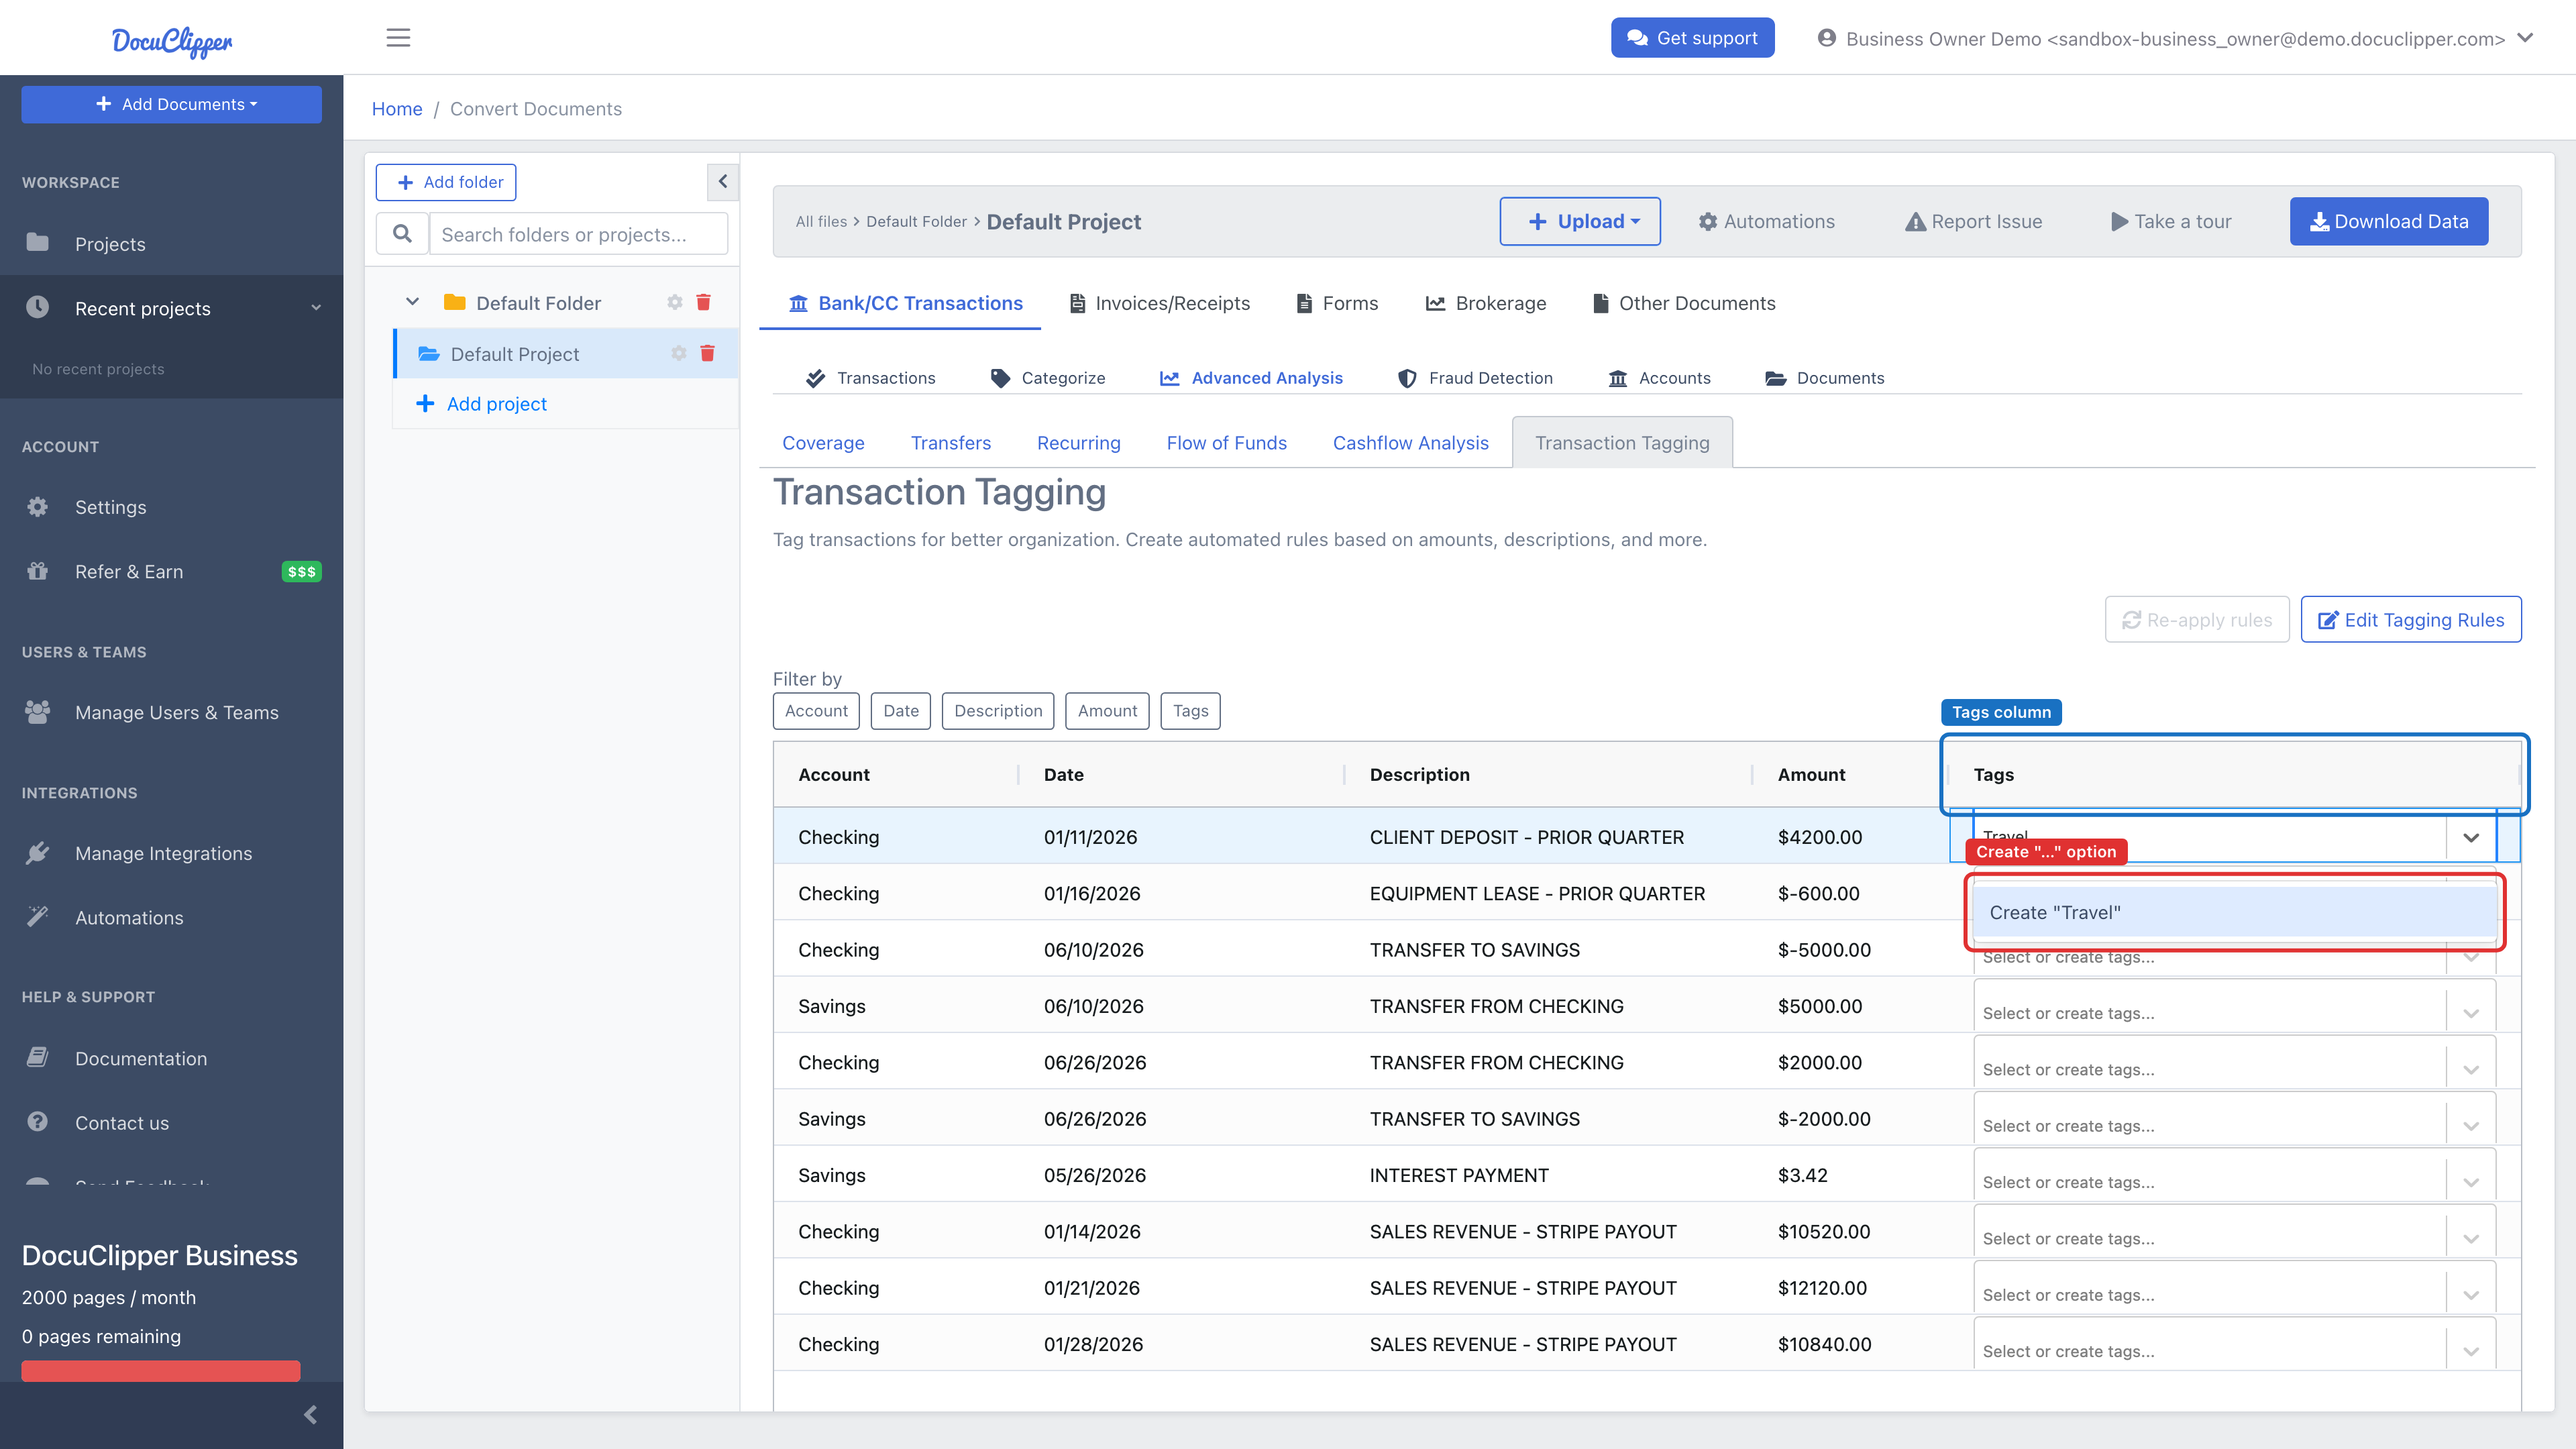
Task: Click the DocuClipper logo
Action: [172, 41]
